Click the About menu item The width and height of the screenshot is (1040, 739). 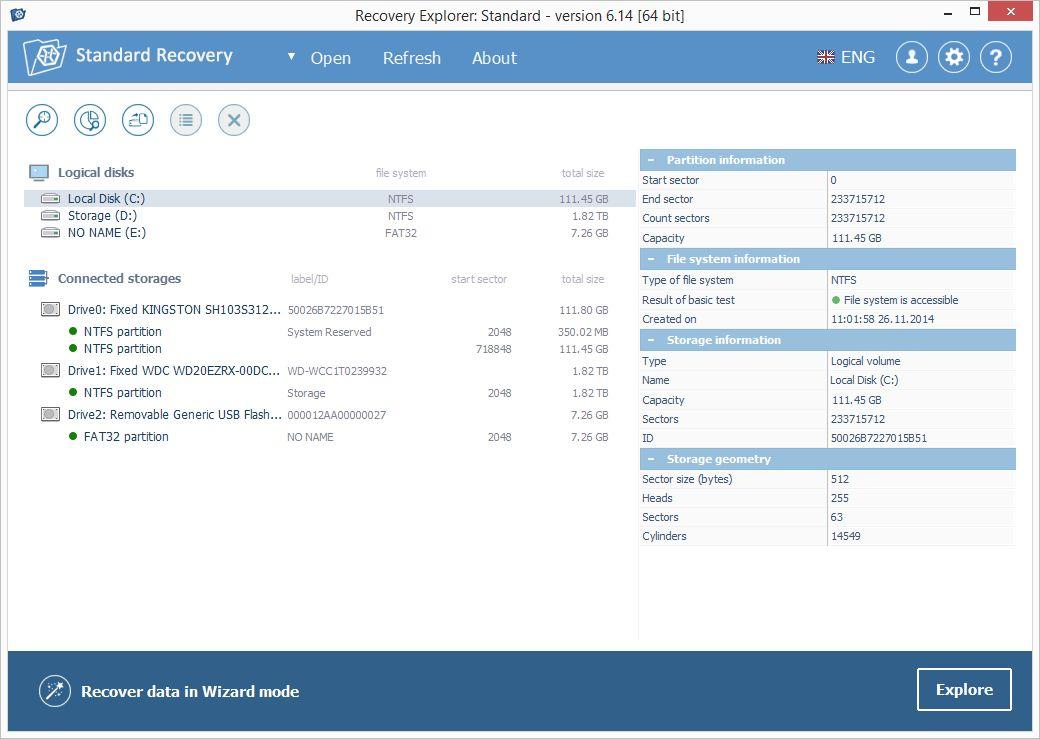pos(494,58)
